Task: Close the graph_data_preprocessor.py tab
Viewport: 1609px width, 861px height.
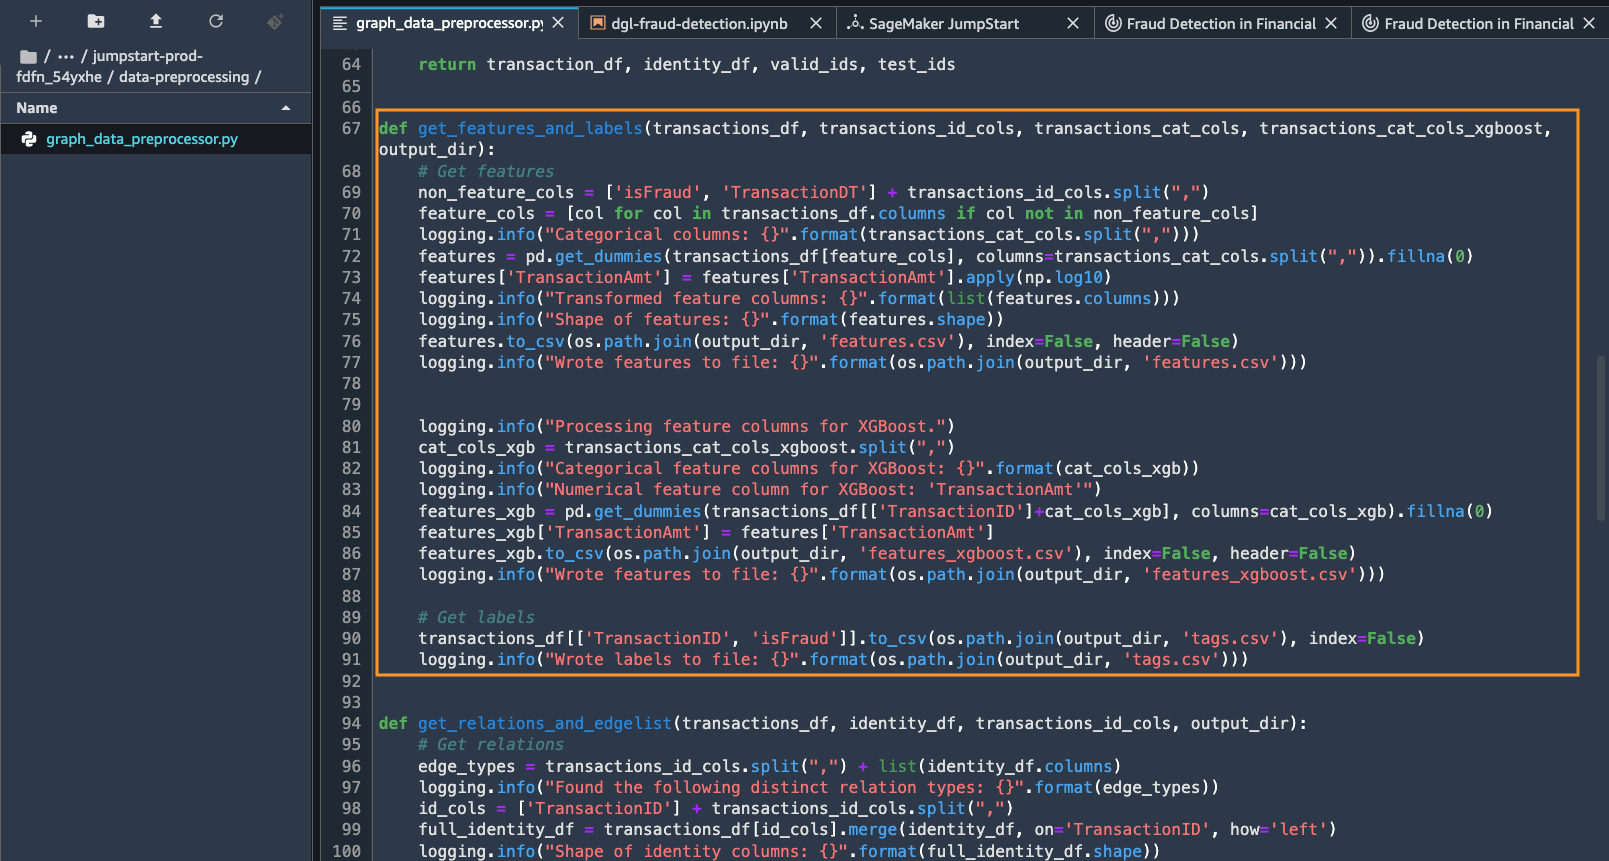Action: (558, 23)
